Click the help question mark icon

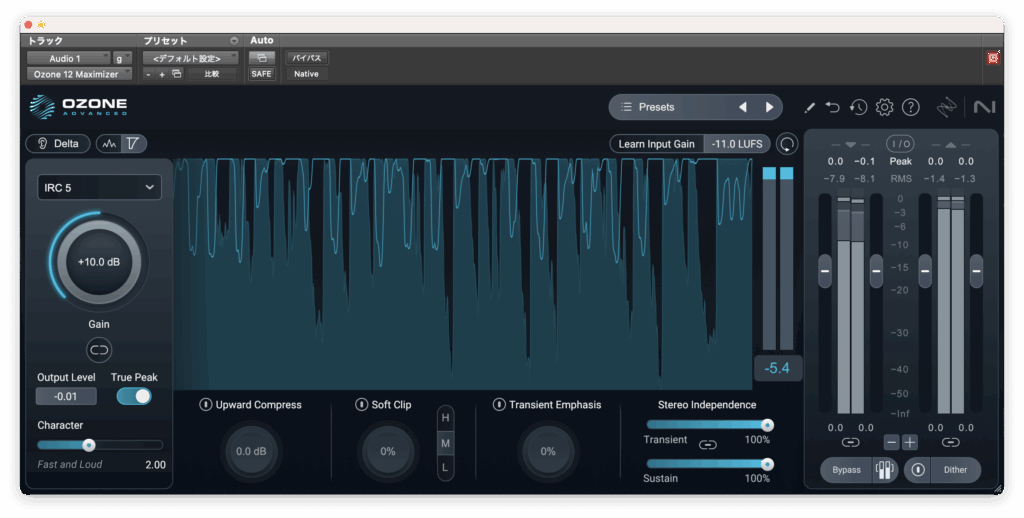[x=910, y=107]
